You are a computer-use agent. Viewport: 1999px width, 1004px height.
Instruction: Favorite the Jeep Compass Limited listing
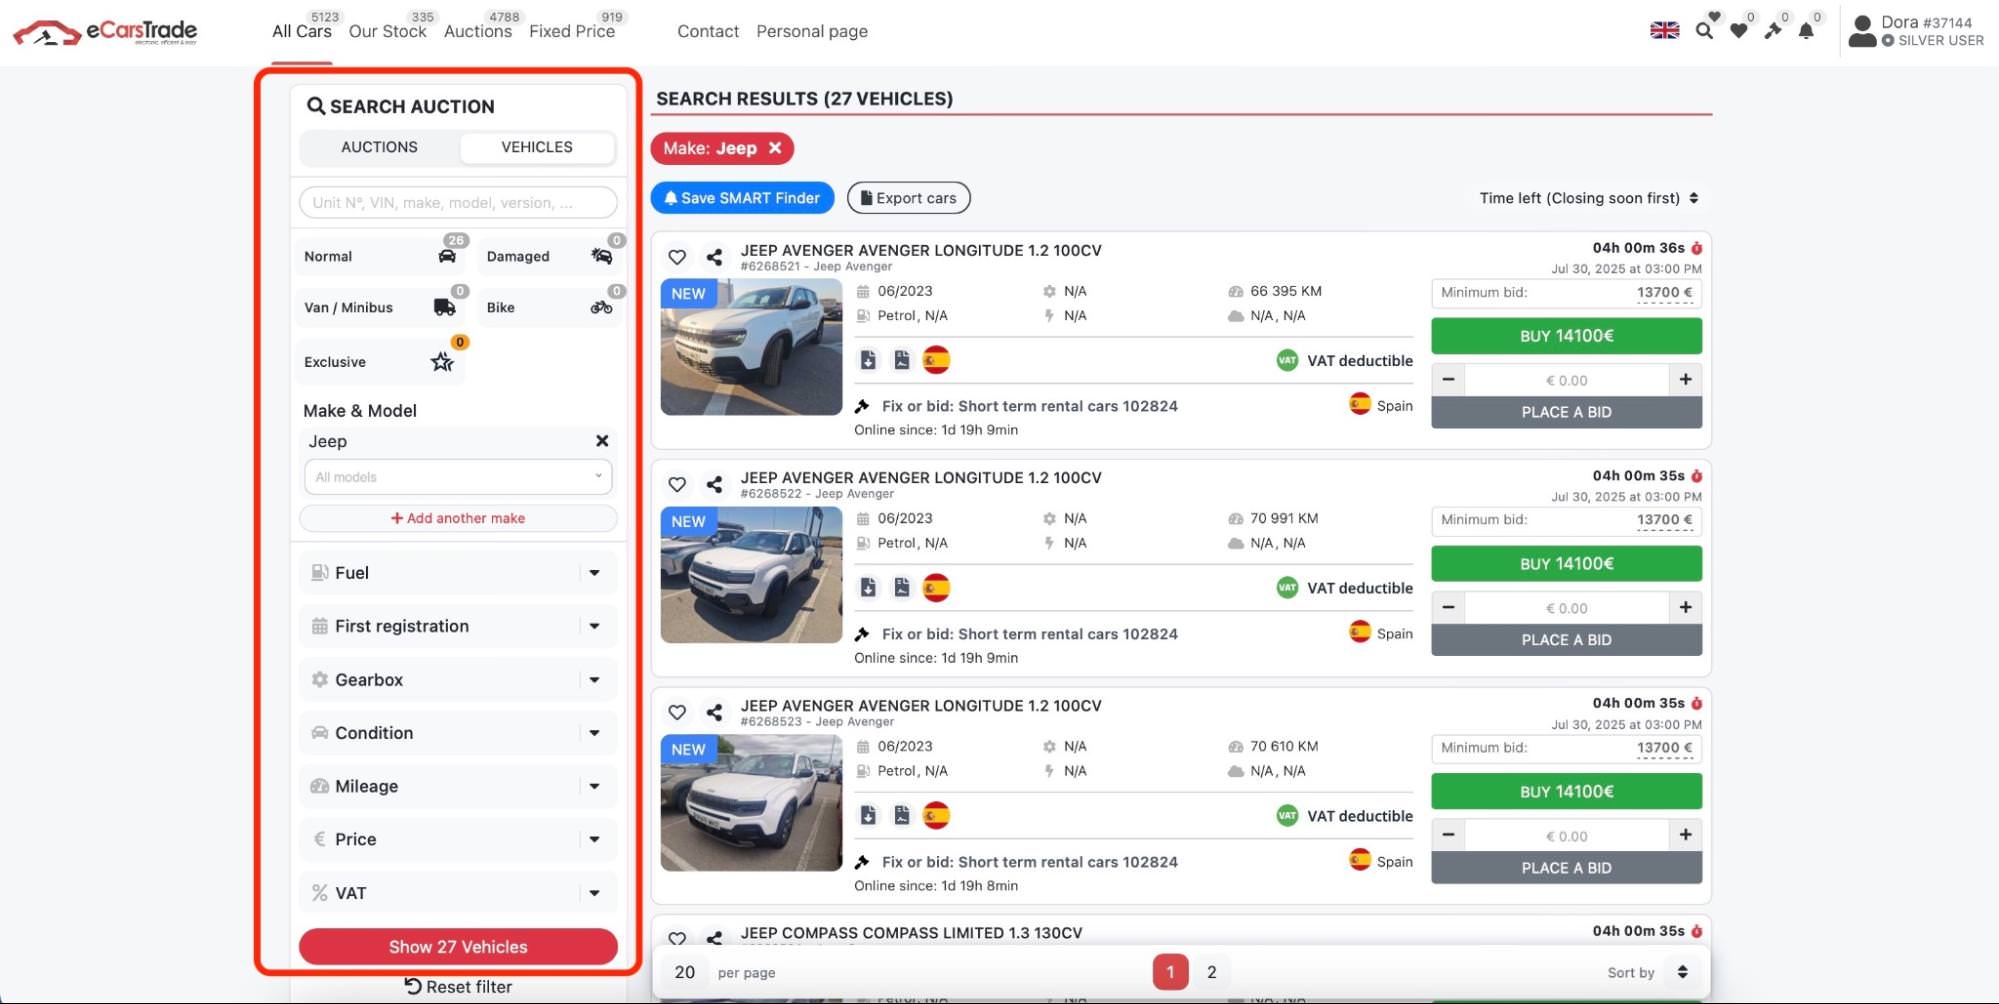point(677,939)
